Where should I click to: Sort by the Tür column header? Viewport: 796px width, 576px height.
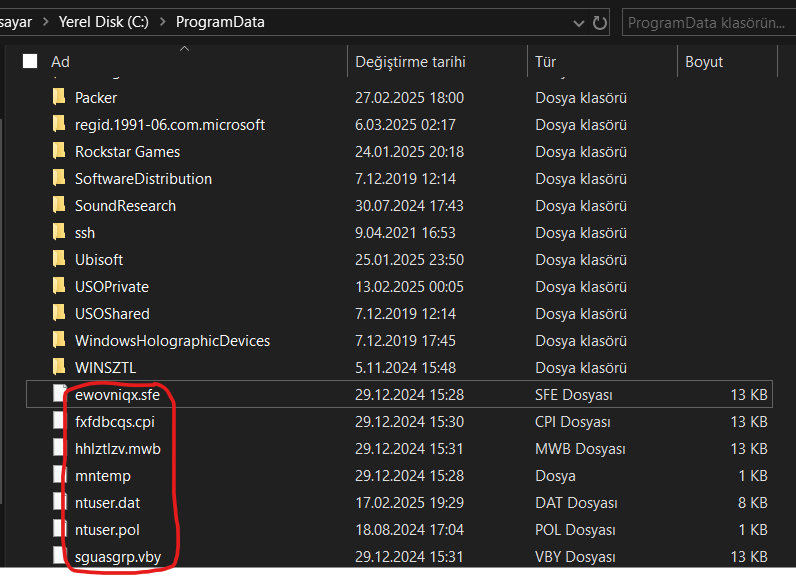pos(545,62)
